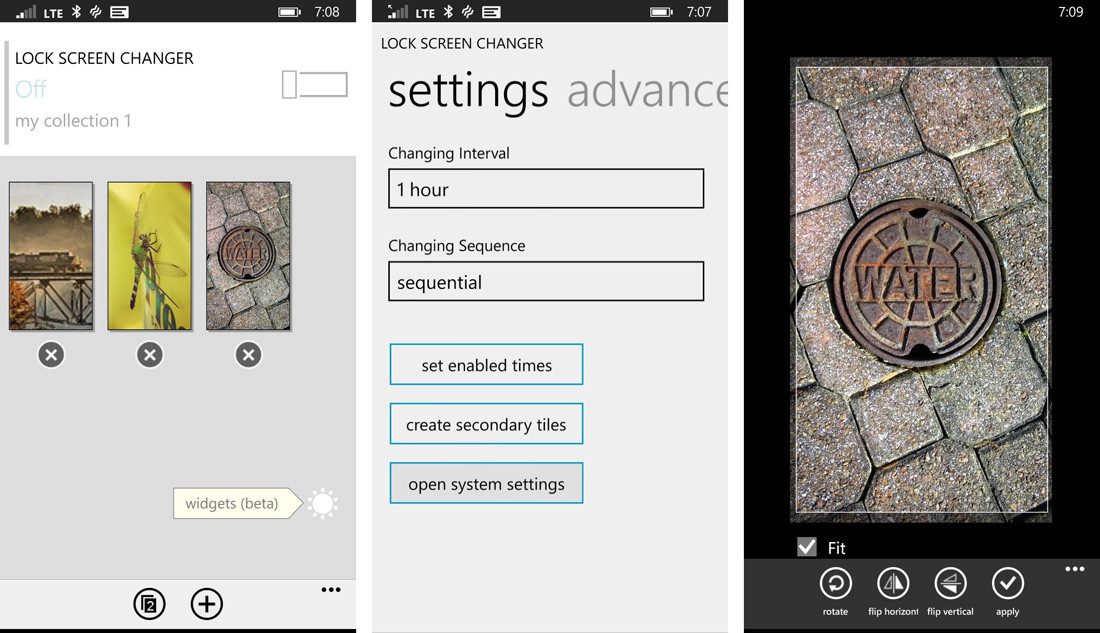This screenshot has width=1100, height=633.
Task: Open Changing Interval dropdown showing 1 hour
Action: pyautogui.click(x=546, y=189)
